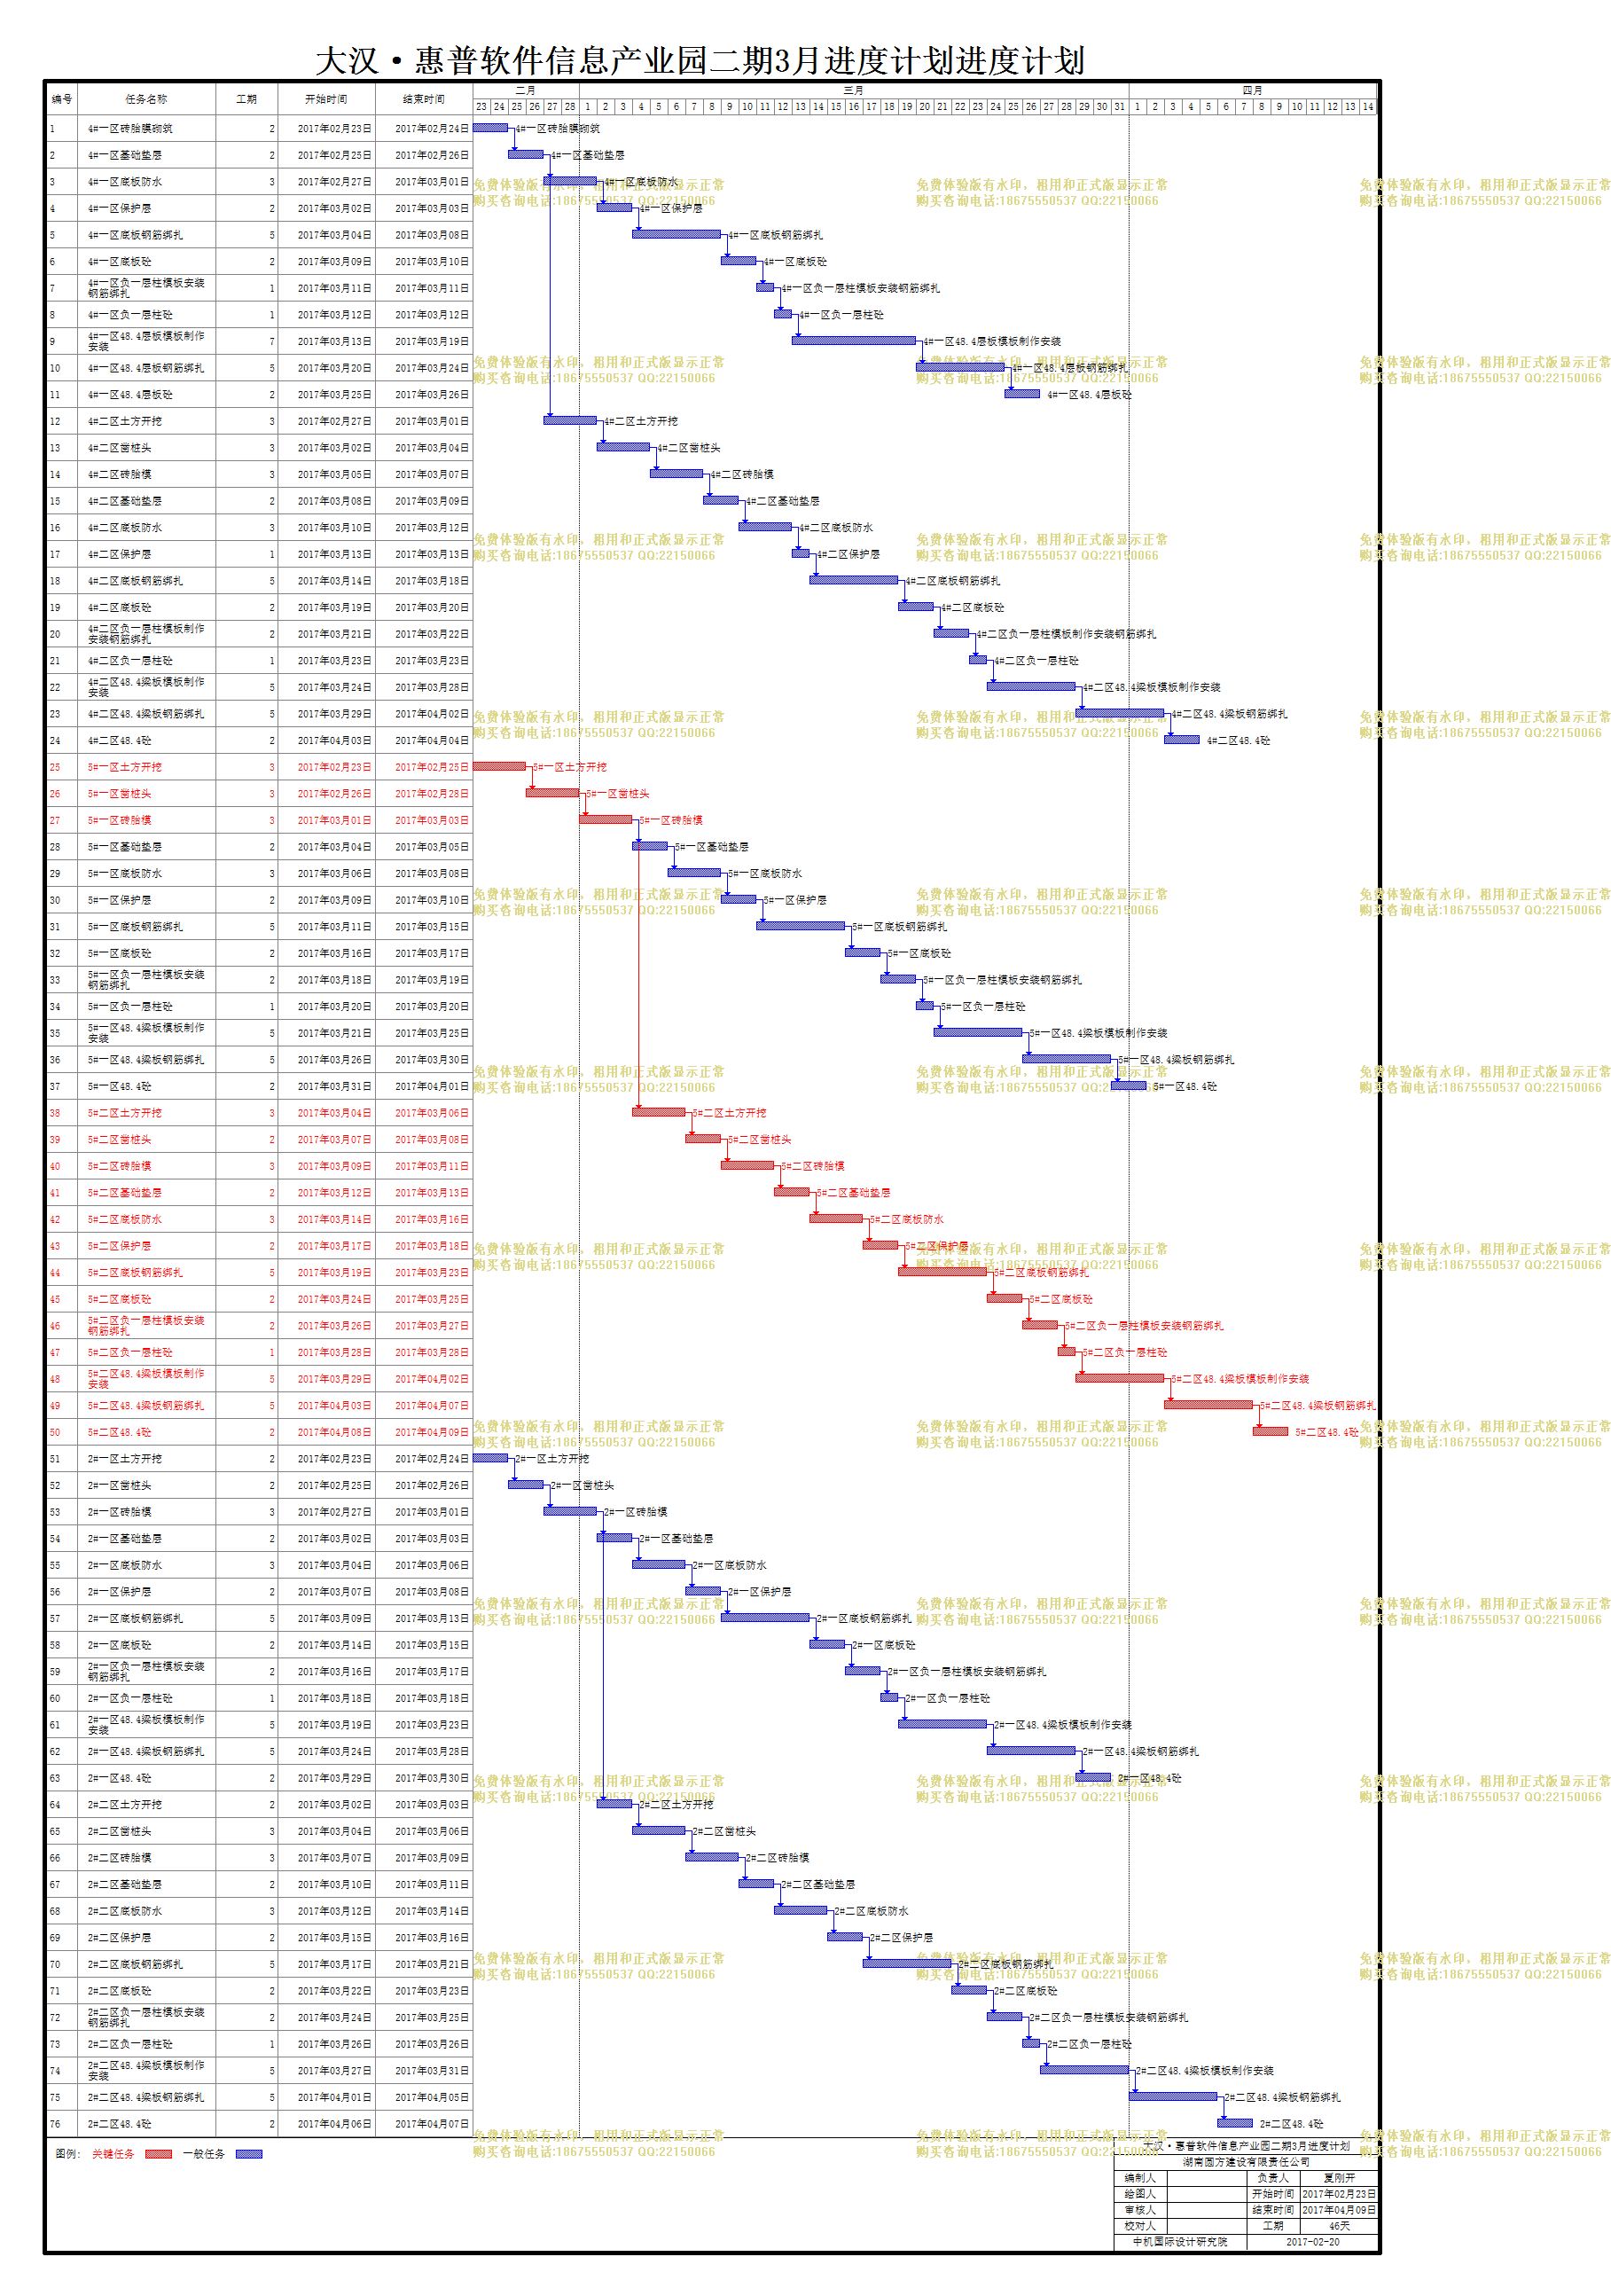1611x2296 pixels.
Task: Click the blue Gantt bar for 4#一区底板钢筋绑扎
Action: (676, 234)
